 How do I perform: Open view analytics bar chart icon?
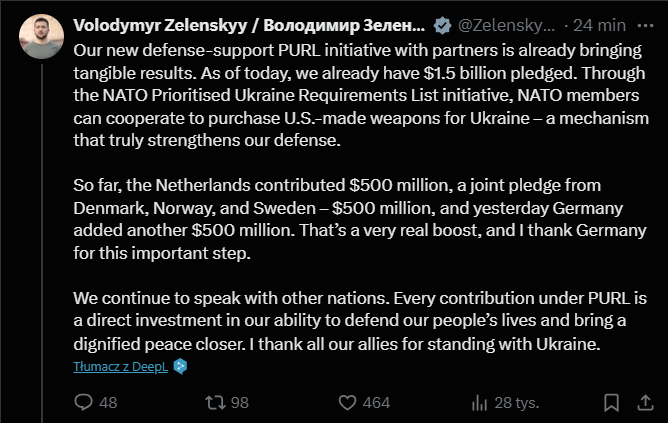pos(480,402)
